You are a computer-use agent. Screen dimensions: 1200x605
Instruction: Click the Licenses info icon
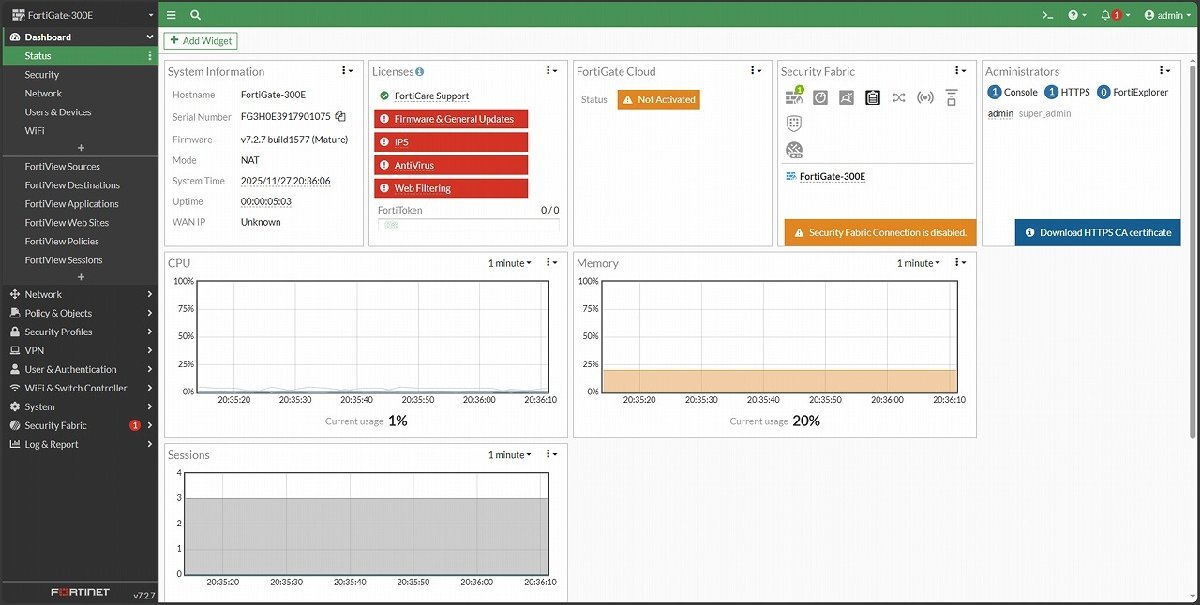click(x=420, y=72)
